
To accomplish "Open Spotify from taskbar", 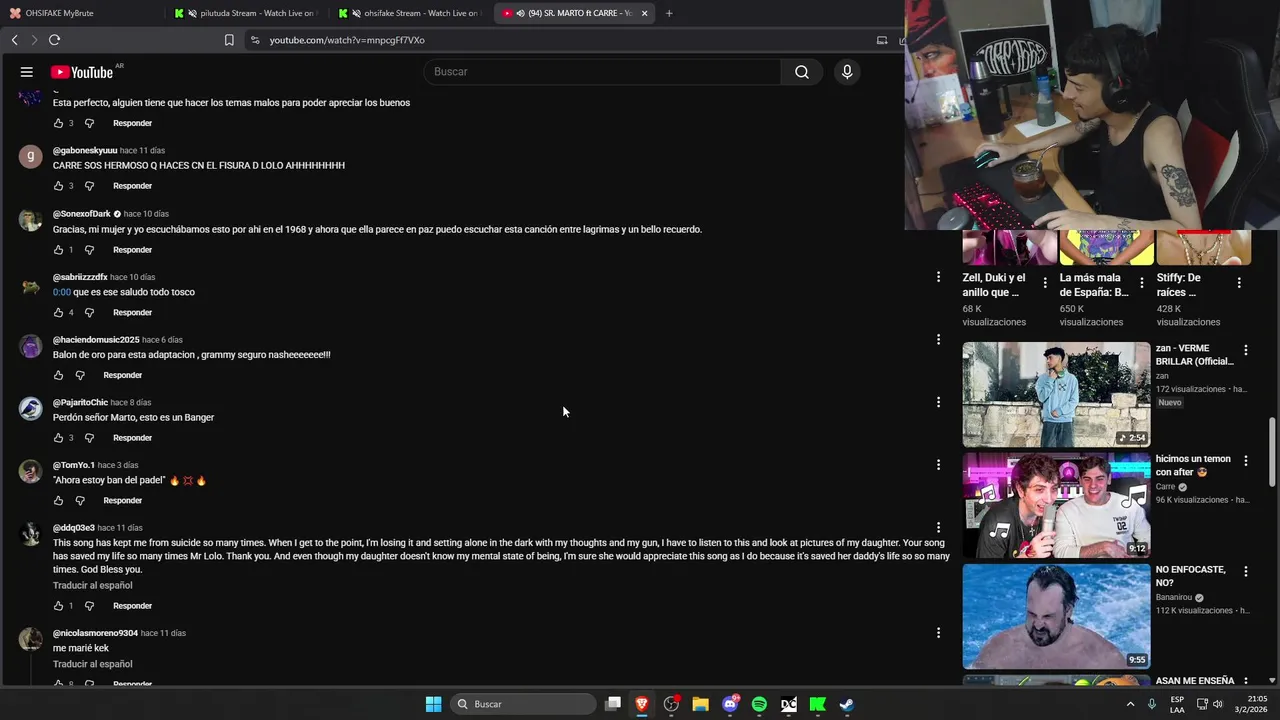I will coord(760,704).
